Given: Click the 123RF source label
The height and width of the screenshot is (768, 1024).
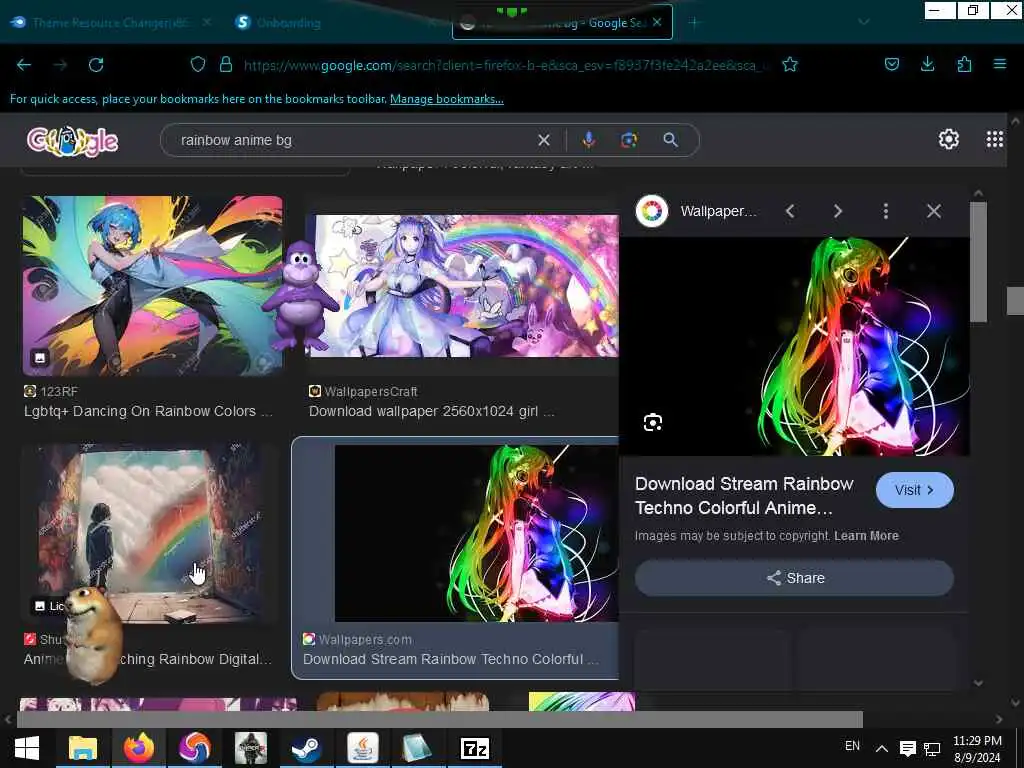Looking at the screenshot, I should point(59,391).
